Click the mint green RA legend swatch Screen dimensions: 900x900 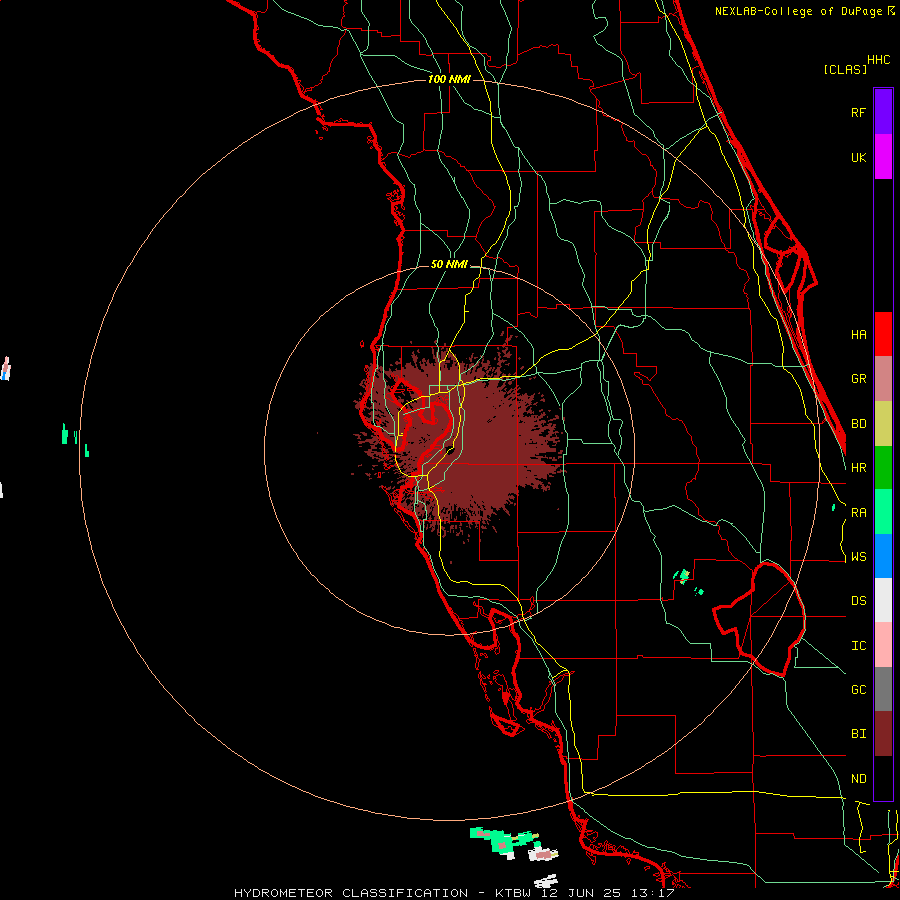(883, 512)
